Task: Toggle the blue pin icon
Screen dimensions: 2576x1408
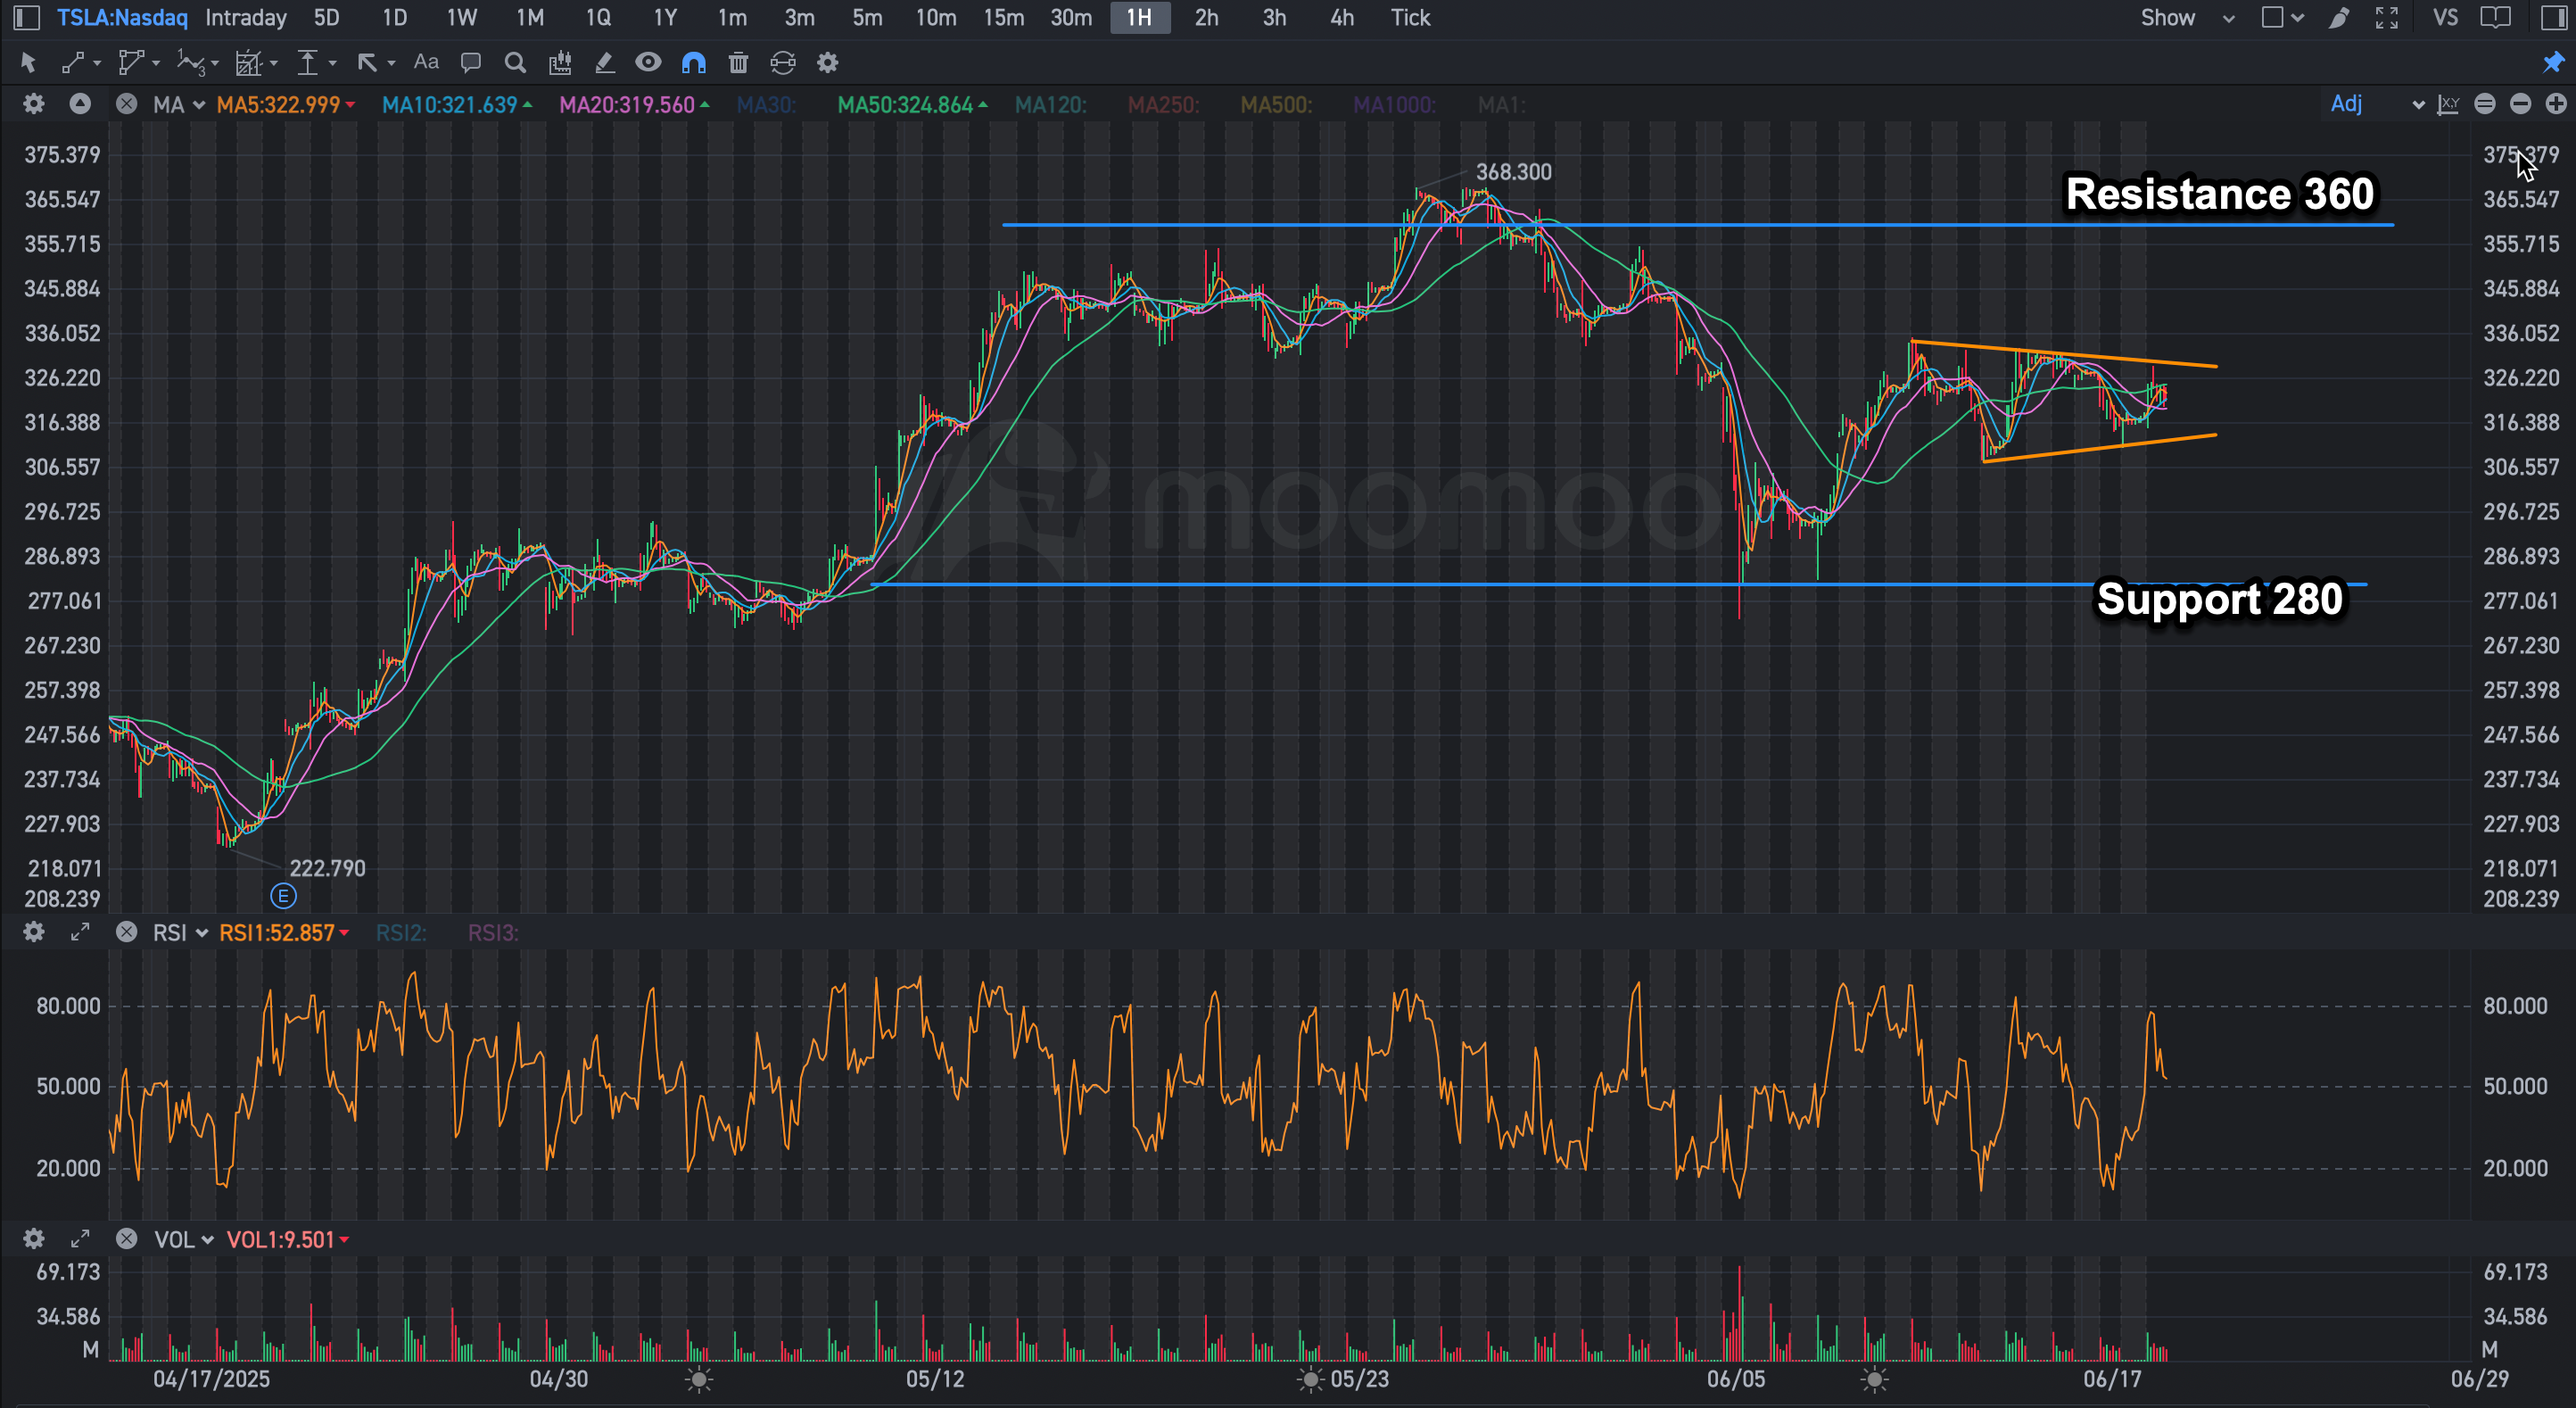Action: 2553,63
